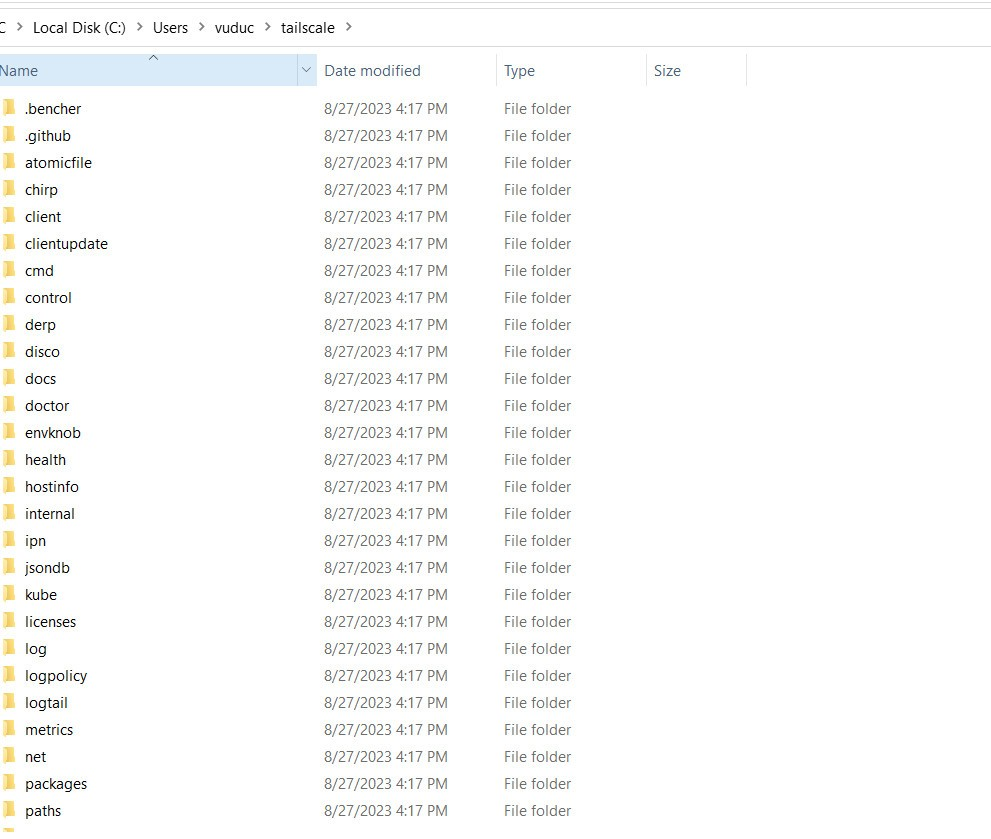Expand the chevron after Users in path
The height and width of the screenshot is (839, 991).
(x=202, y=27)
